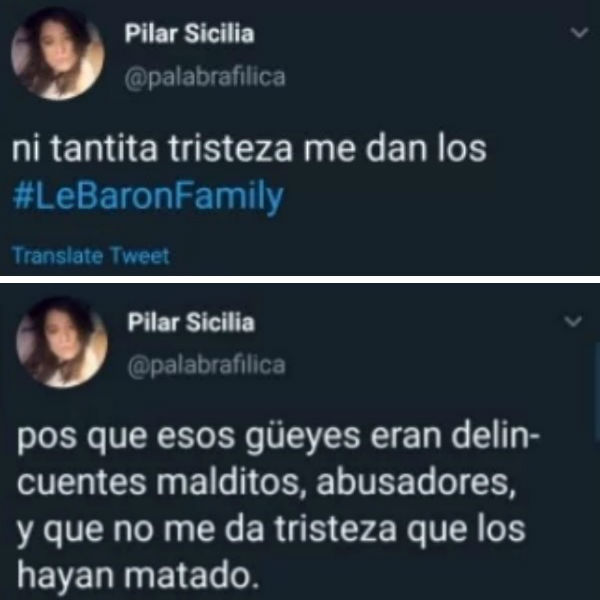Click the first tweet's profile picture
The height and width of the screenshot is (600, 600).
pos(57,54)
